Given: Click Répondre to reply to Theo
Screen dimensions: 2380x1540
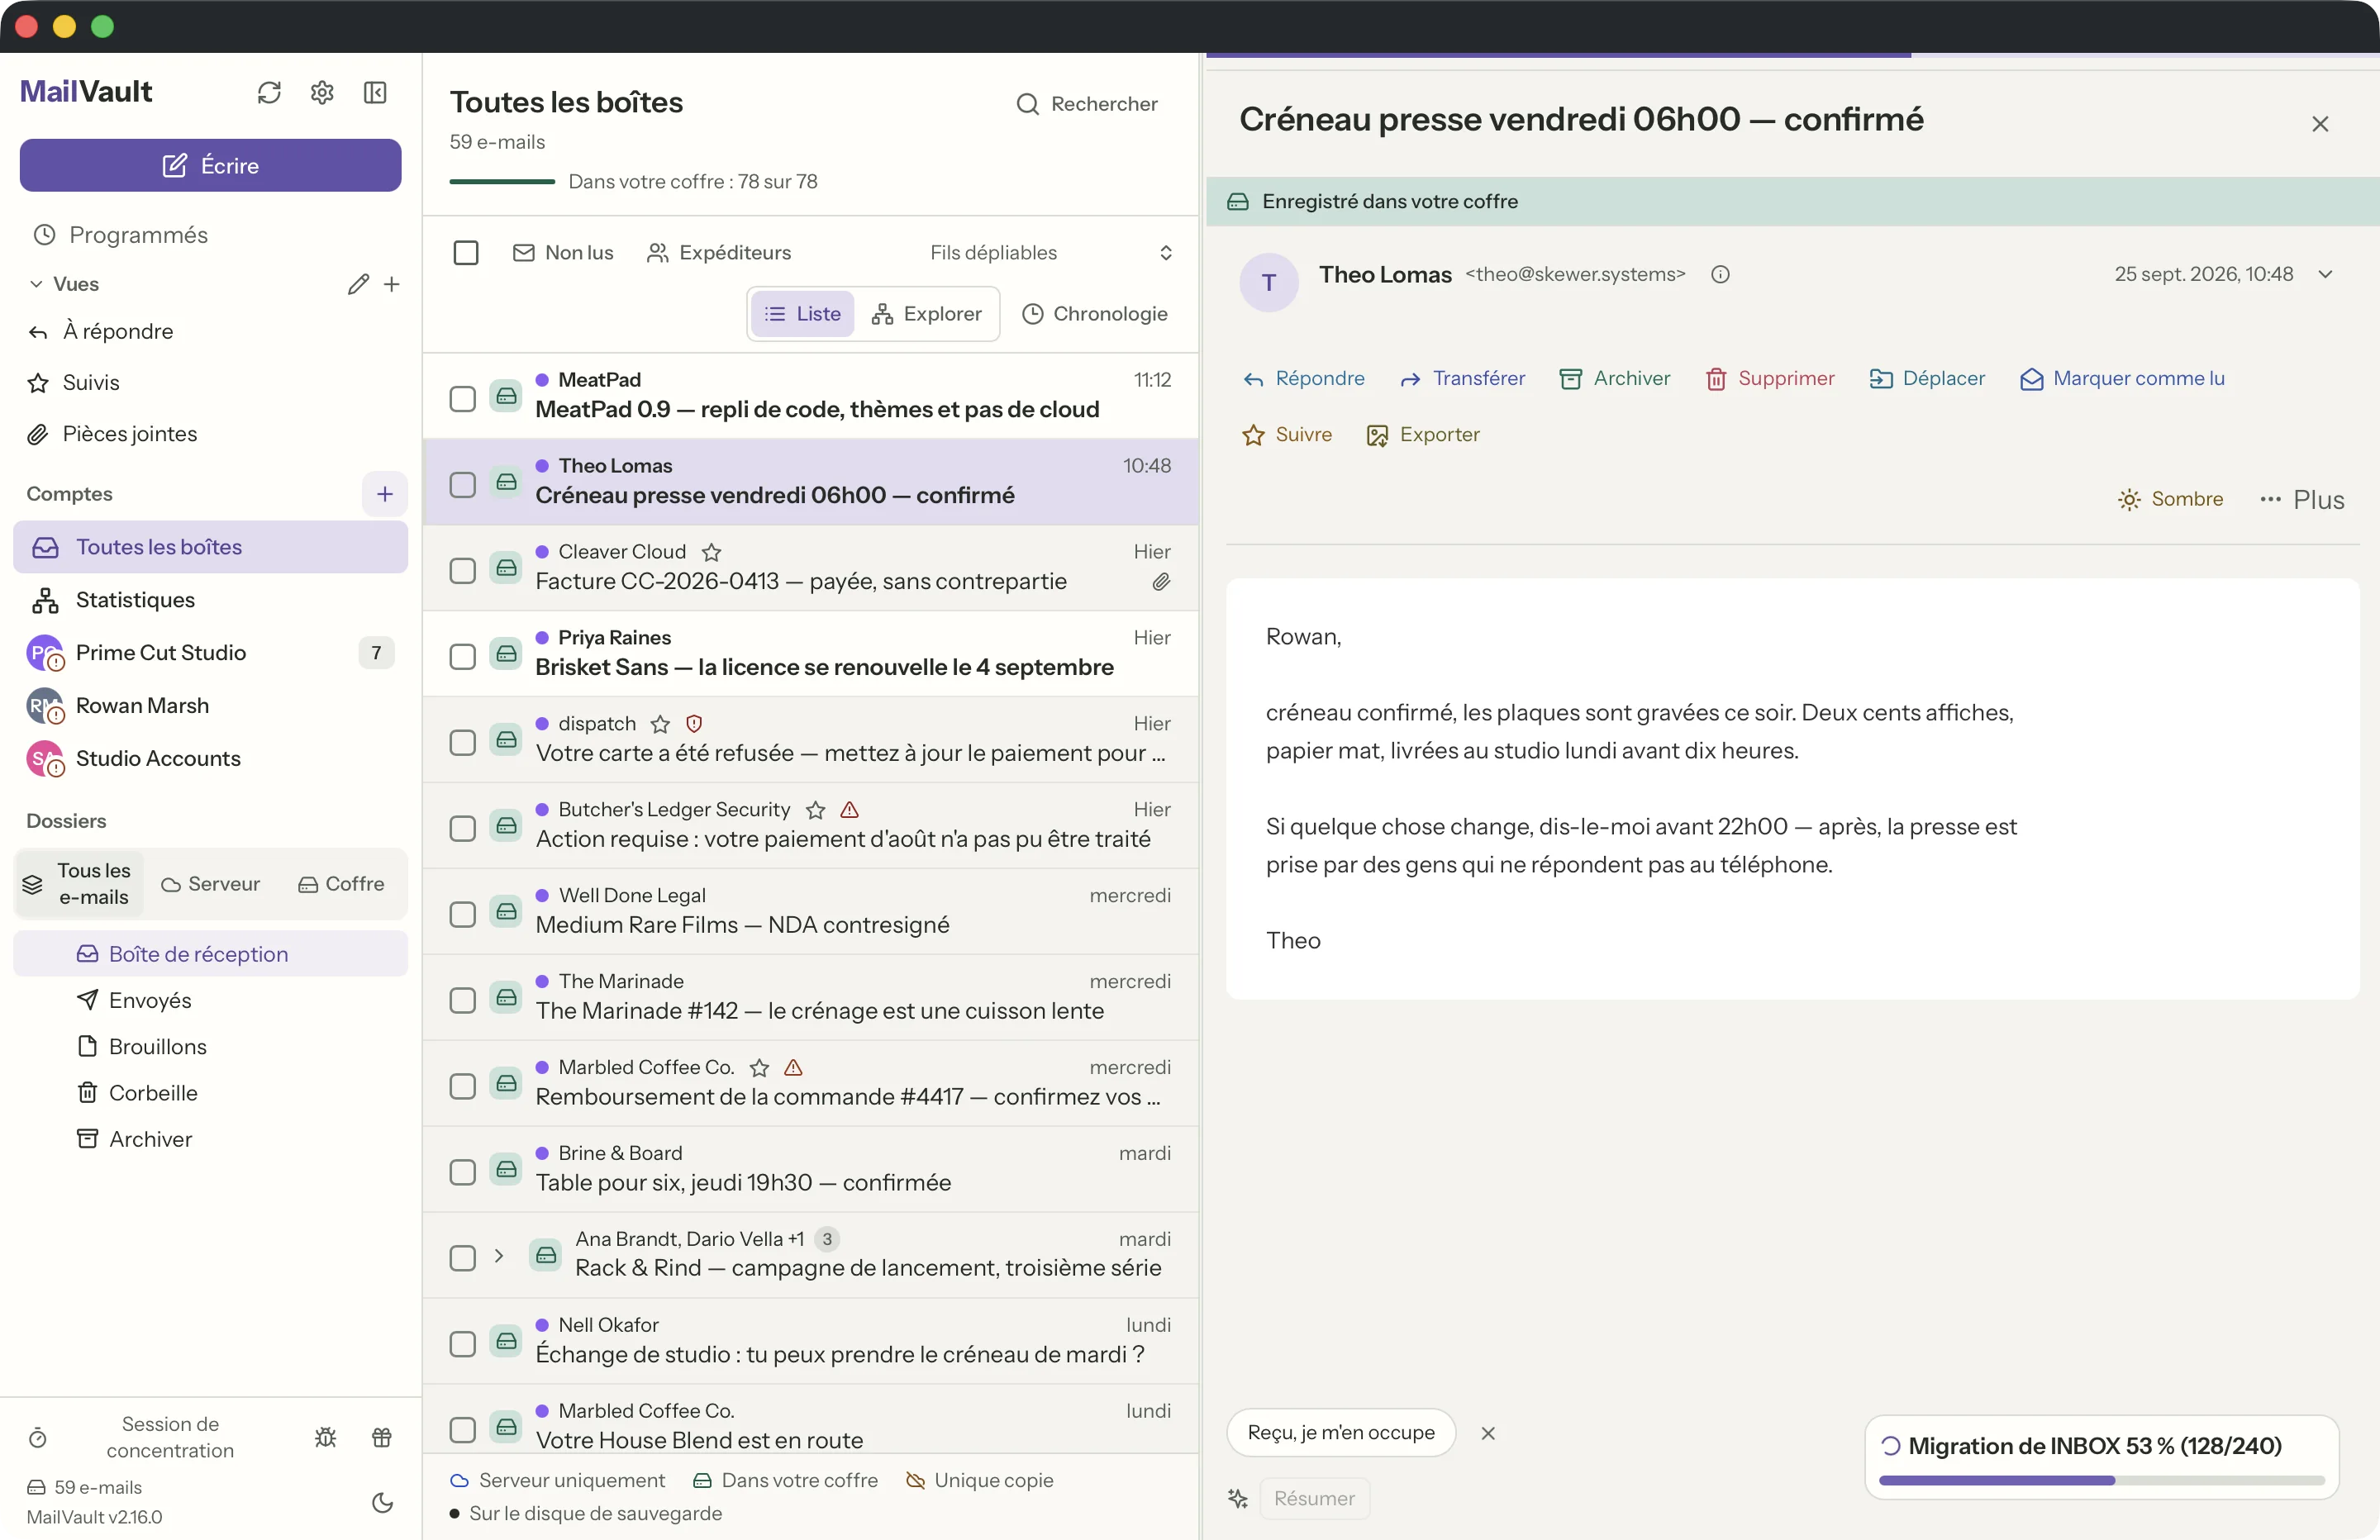Looking at the screenshot, I should [x=1303, y=379].
